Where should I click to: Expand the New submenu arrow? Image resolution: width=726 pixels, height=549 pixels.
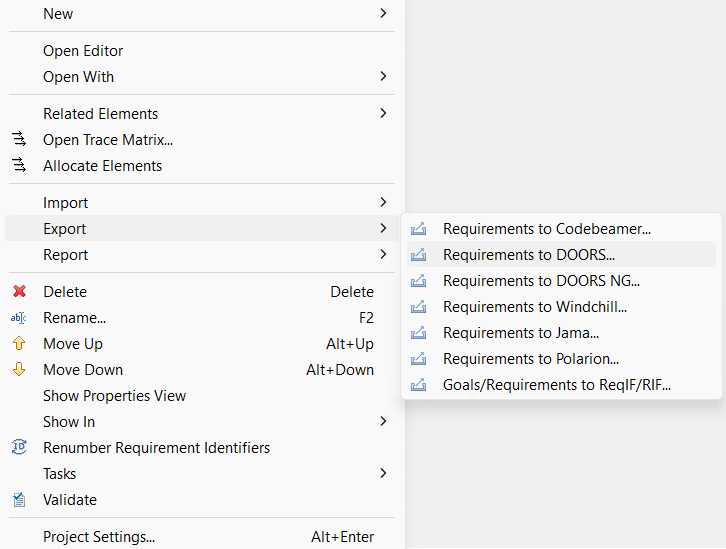(x=384, y=14)
